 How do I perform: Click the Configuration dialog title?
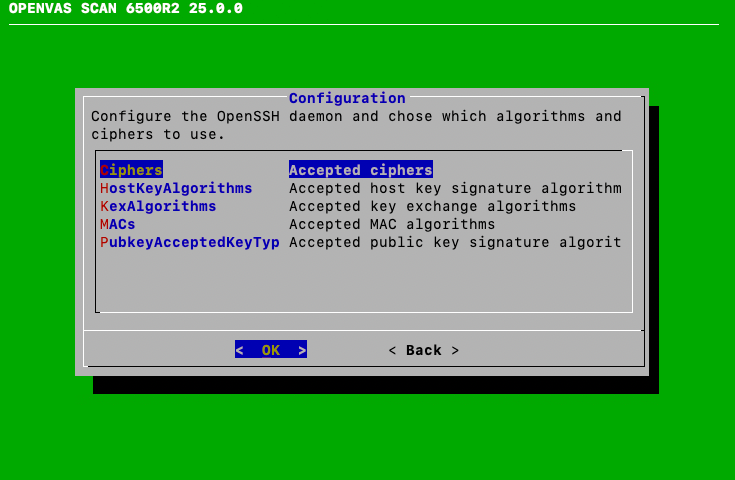(347, 98)
